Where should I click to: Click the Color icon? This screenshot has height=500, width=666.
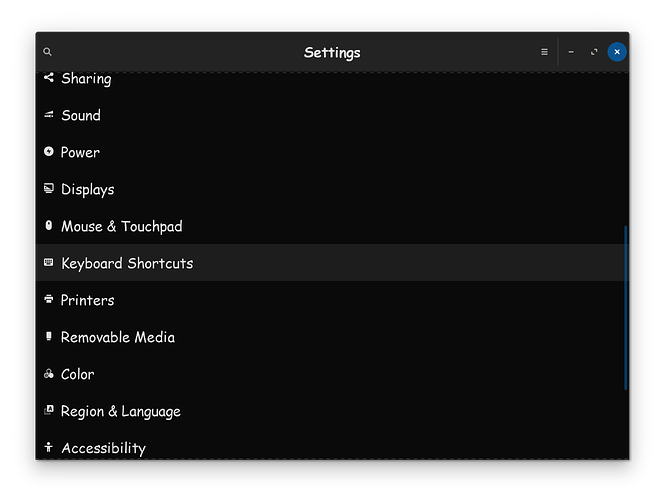[49, 373]
